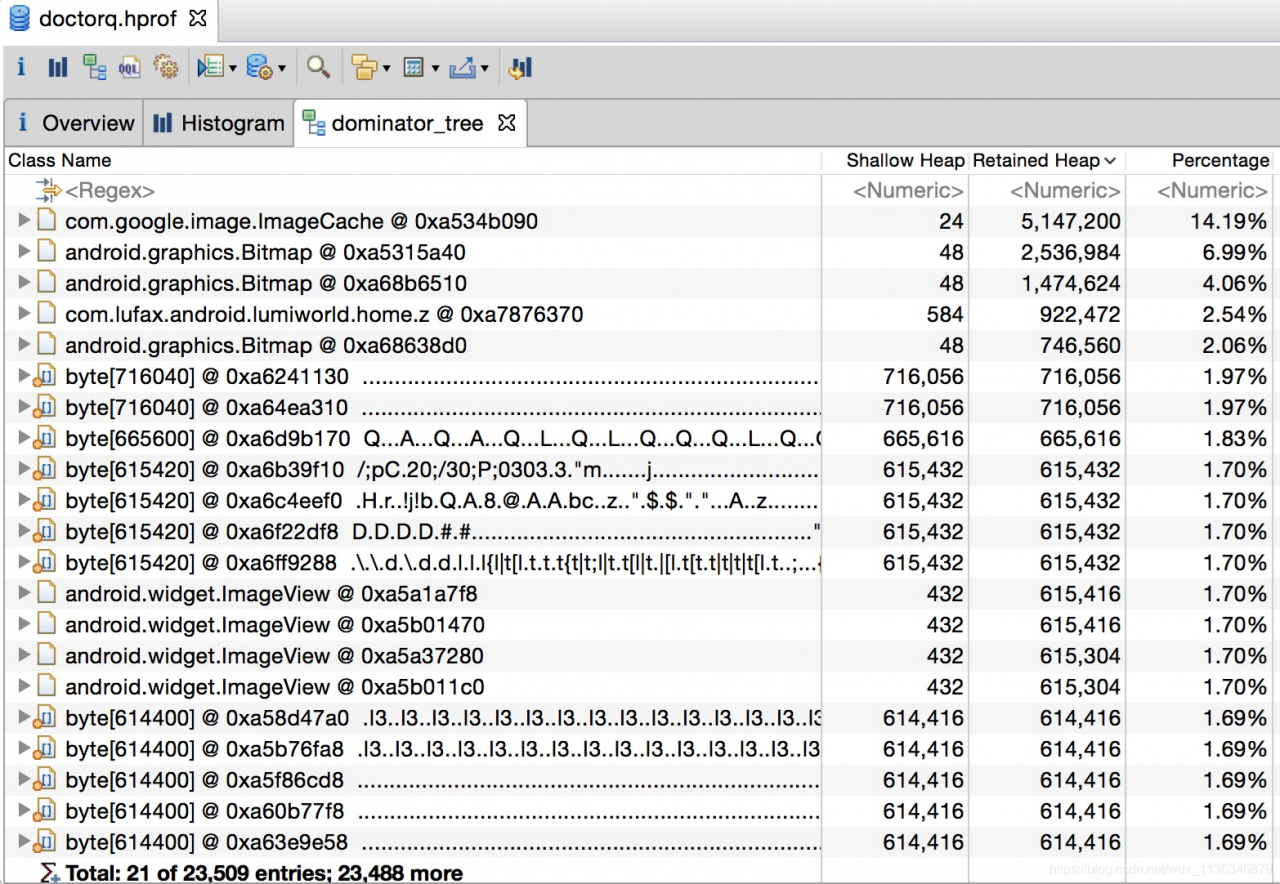Click the run expert reports icon
The image size is (1280, 884).
coord(209,67)
